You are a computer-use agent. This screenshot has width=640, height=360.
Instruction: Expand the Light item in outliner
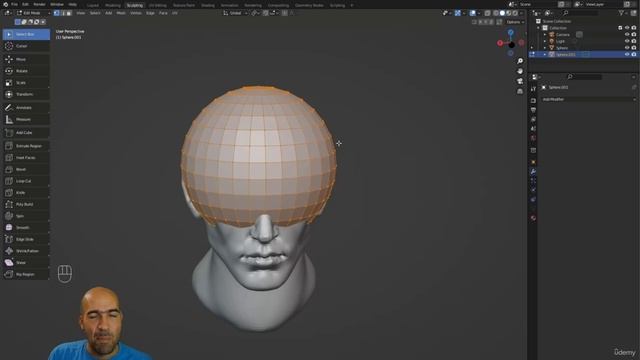pos(544,41)
